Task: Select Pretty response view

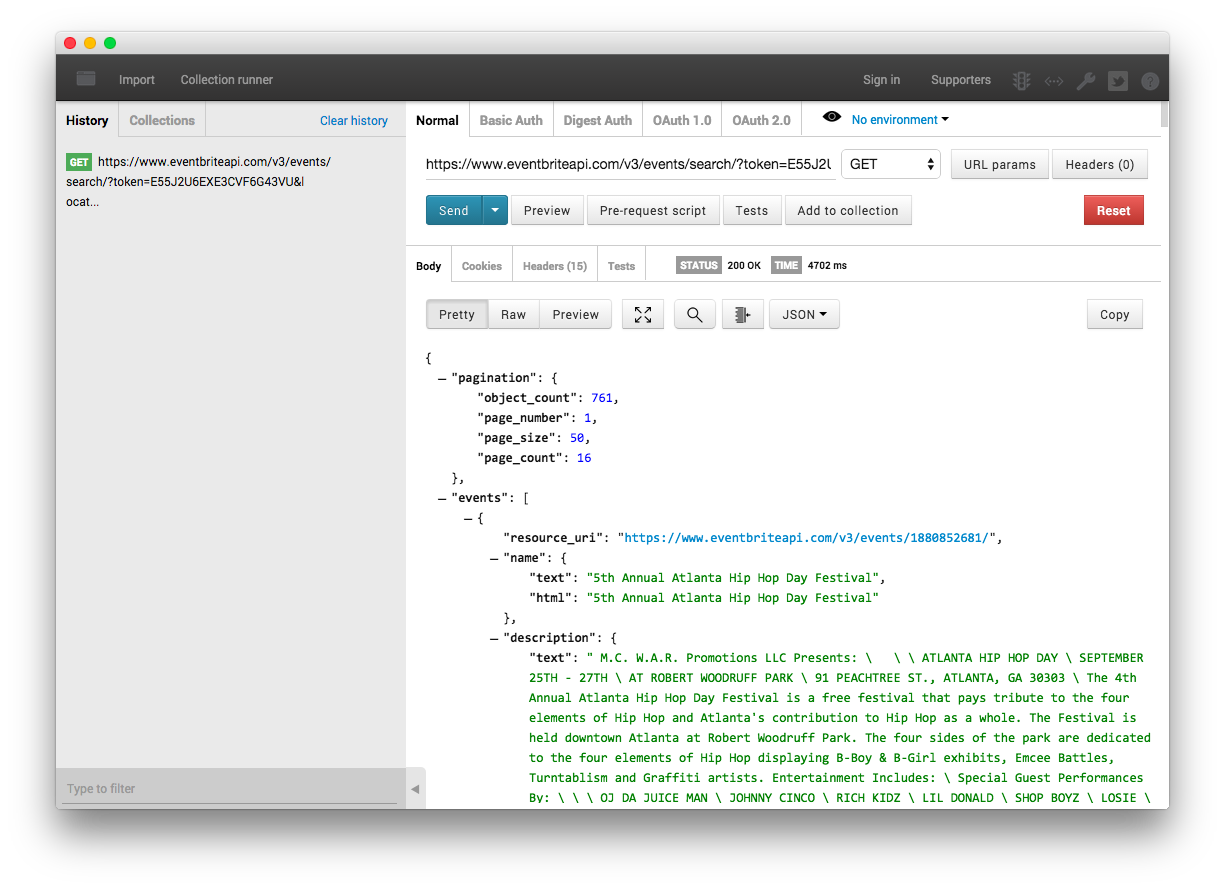Action: coord(457,315)
